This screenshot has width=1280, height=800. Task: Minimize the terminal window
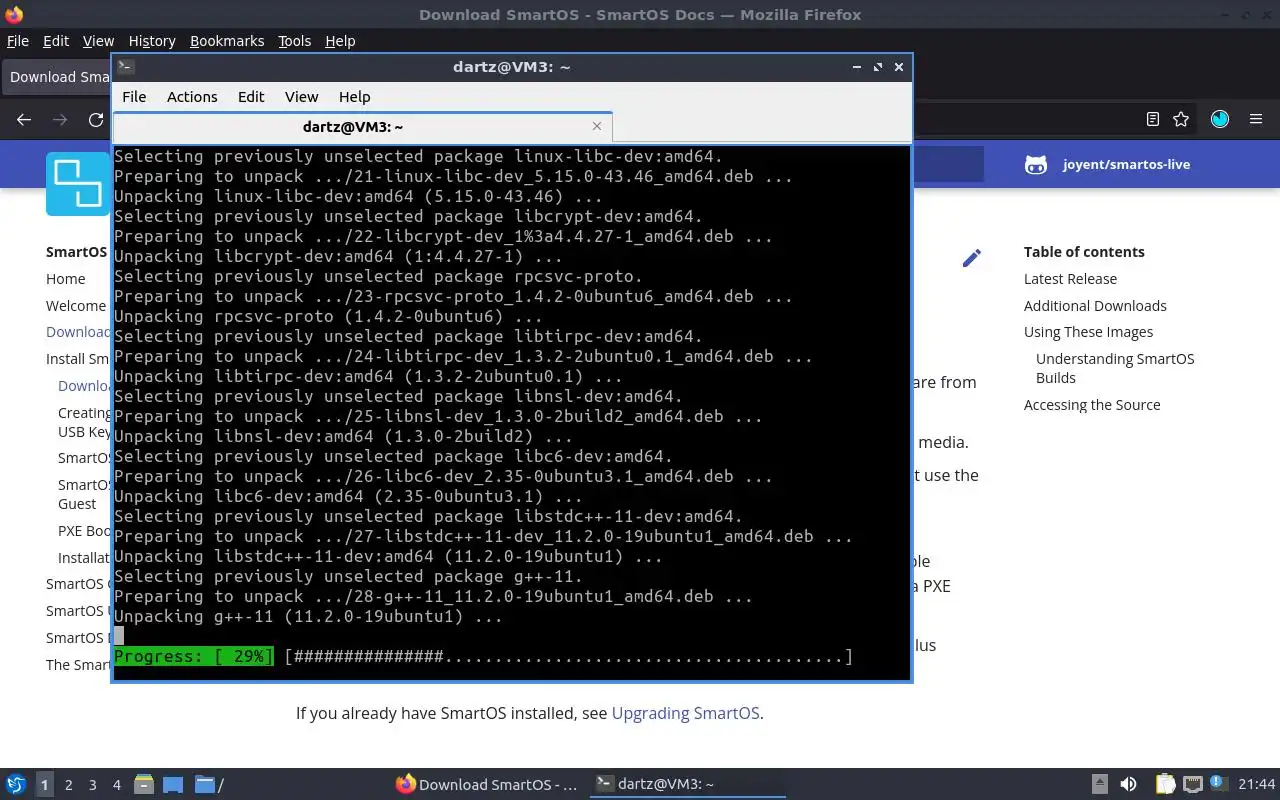tap(857, 67)
